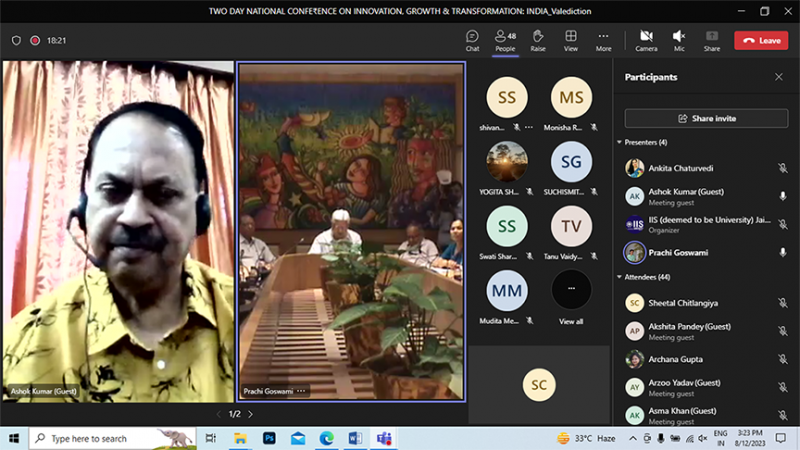Collapse the Presenters (4) section
Screen dimensions: 800x450
[x=620, y=142]
